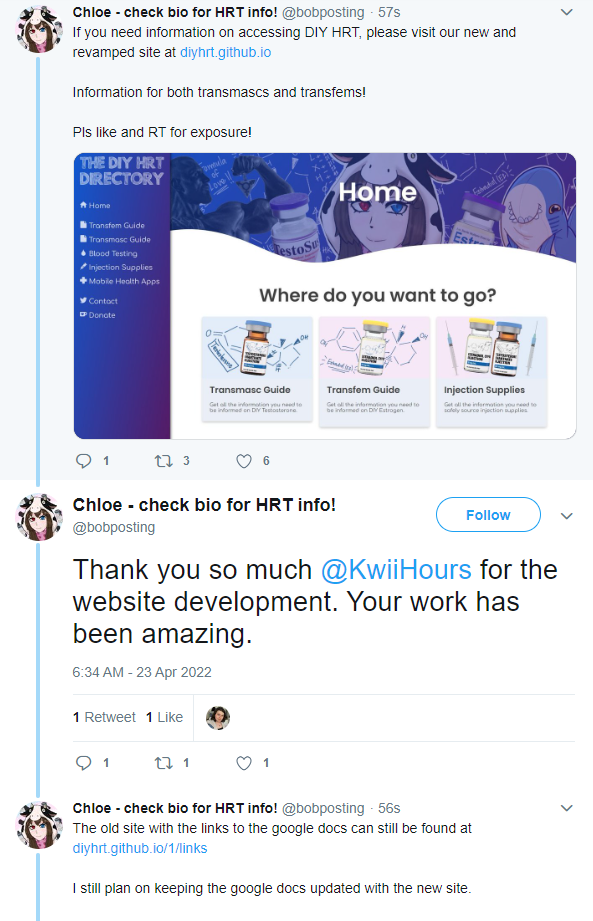Reply to the first DIY HRT tweet
Viewport: 593px width, 921px height.
click(x=84, y=461)
